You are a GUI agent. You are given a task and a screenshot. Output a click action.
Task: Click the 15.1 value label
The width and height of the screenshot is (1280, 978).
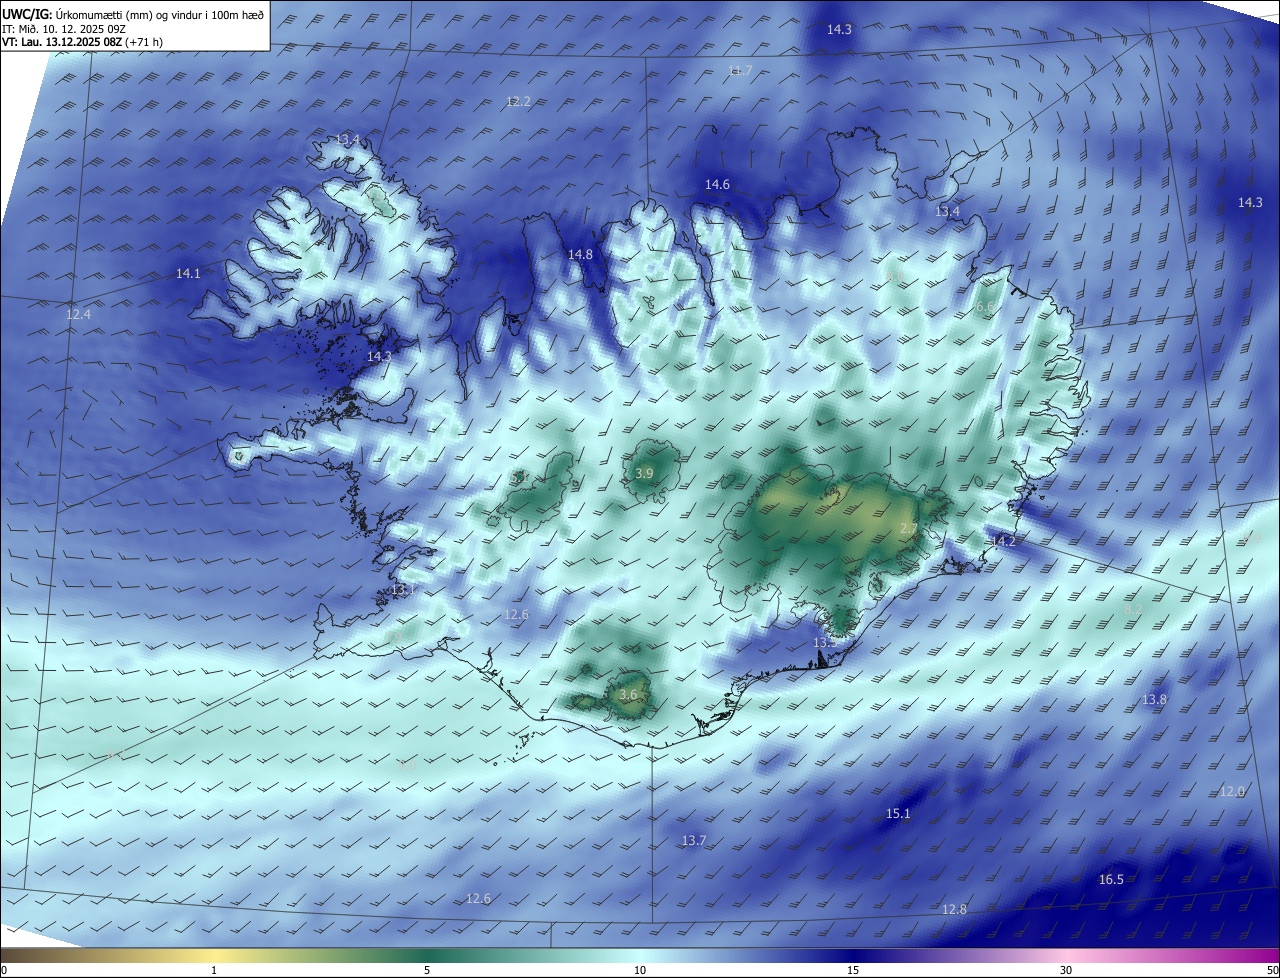pos(898,813)
